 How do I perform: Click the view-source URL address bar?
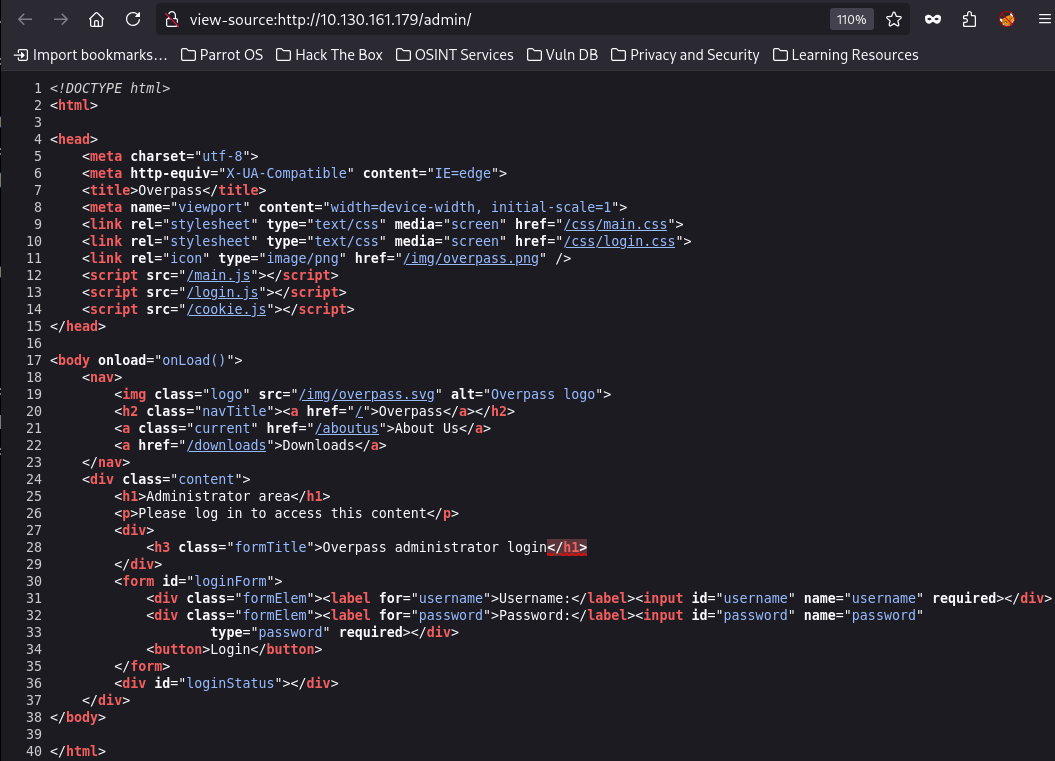(498, 20)
